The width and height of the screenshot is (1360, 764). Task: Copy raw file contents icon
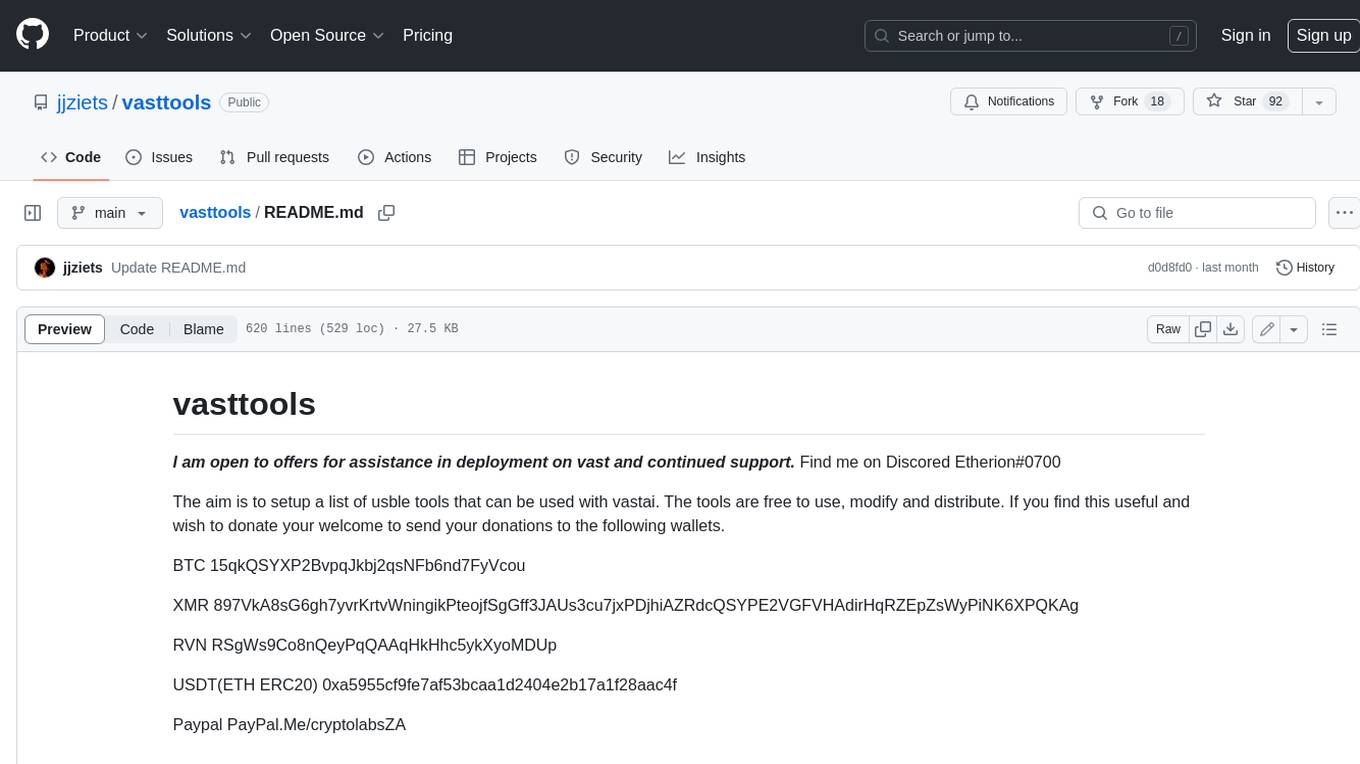(1203, 329)
